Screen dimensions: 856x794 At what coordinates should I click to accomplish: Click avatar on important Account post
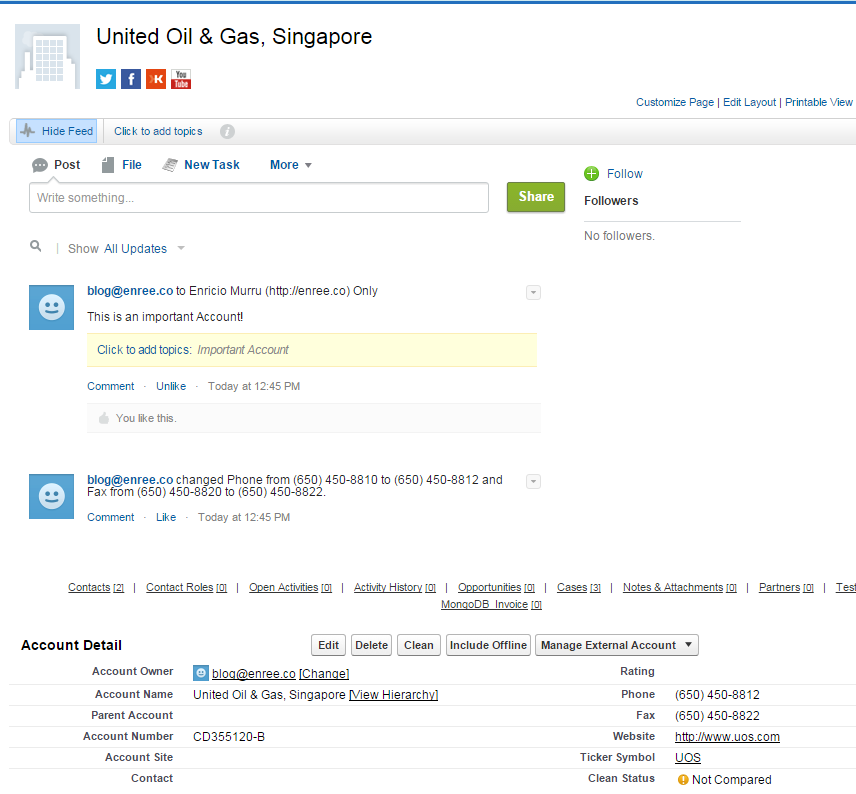[x=51, y=307]
